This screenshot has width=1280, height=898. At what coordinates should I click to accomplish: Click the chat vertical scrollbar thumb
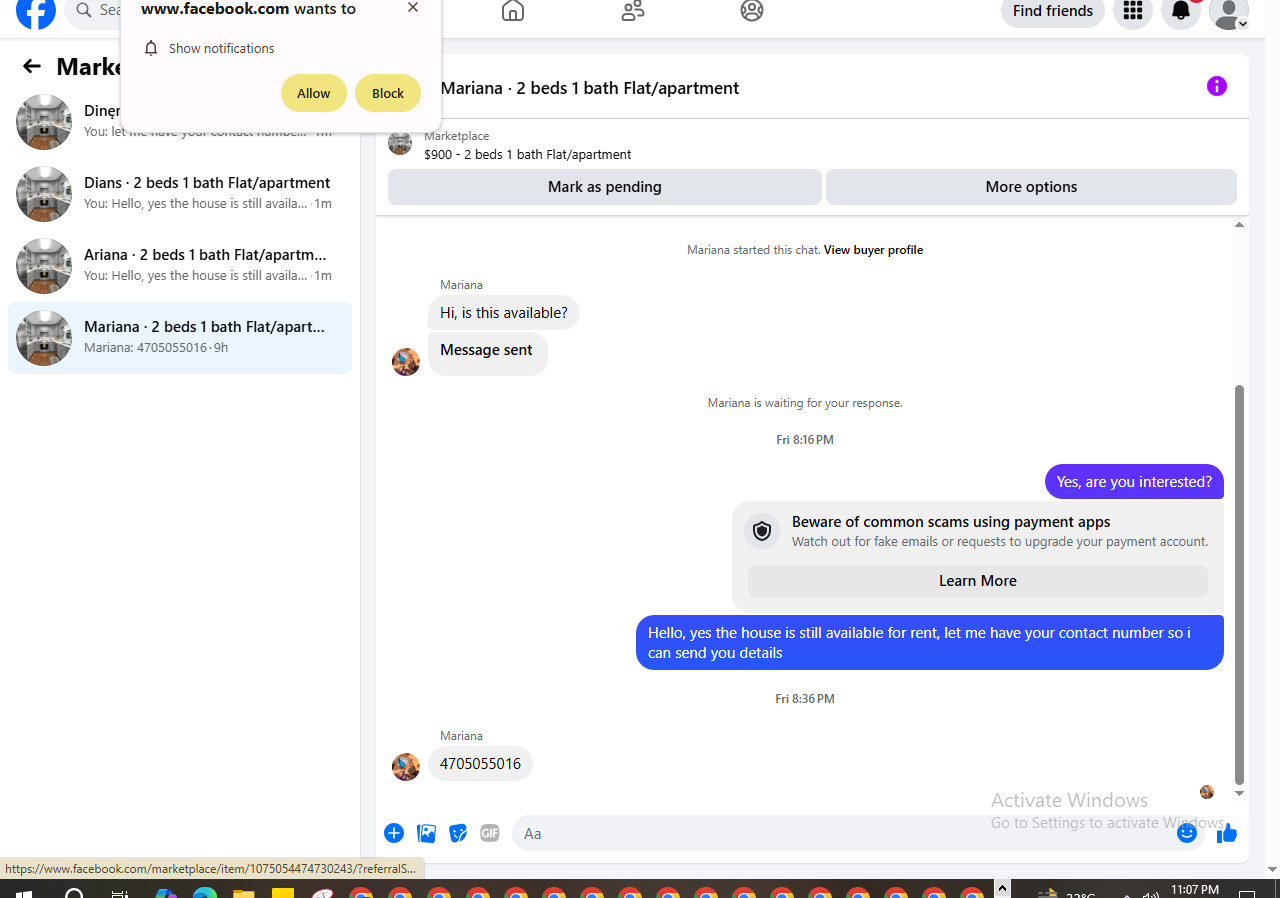click(x=1239, y=585)
